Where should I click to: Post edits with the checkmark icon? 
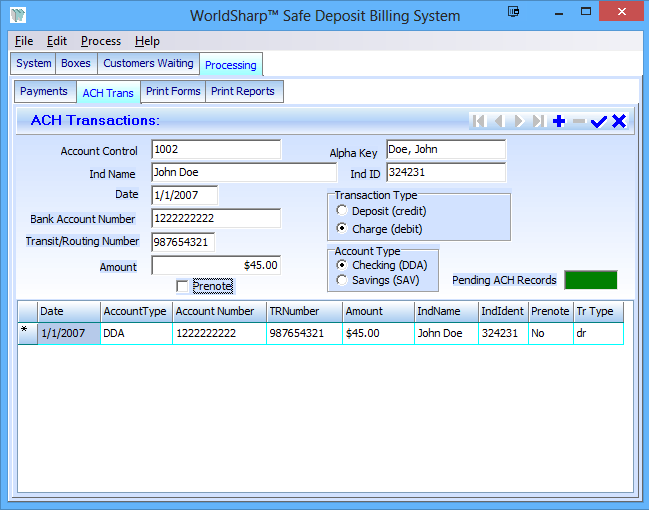point(599,121)
